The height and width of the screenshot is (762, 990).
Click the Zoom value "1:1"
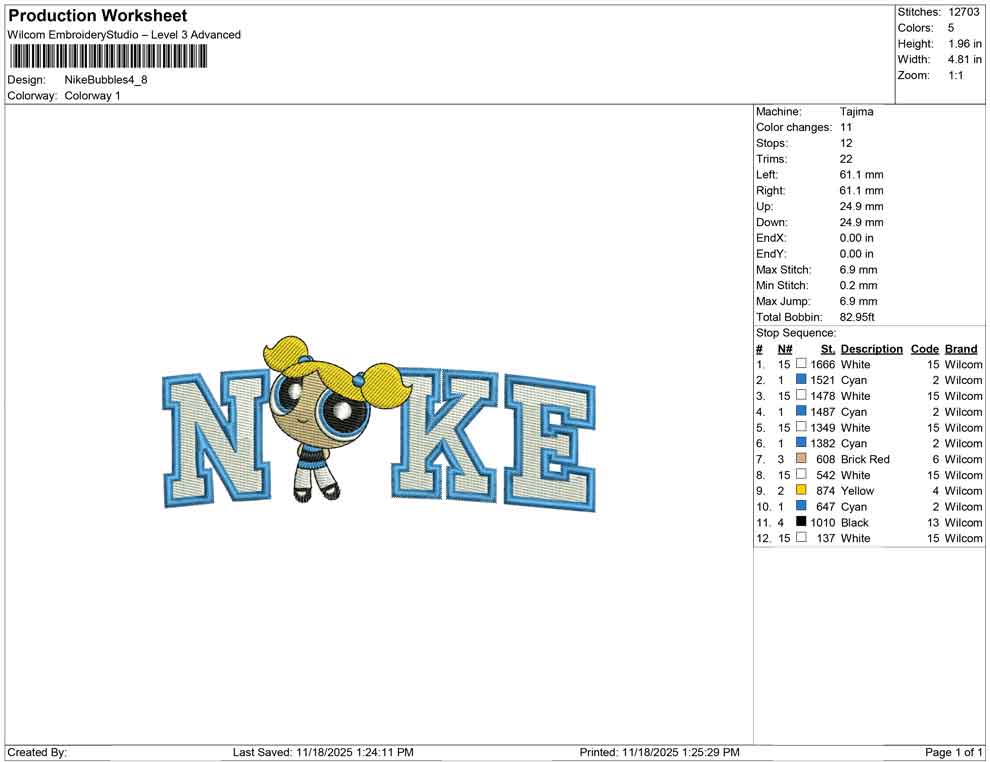[956, 75]
